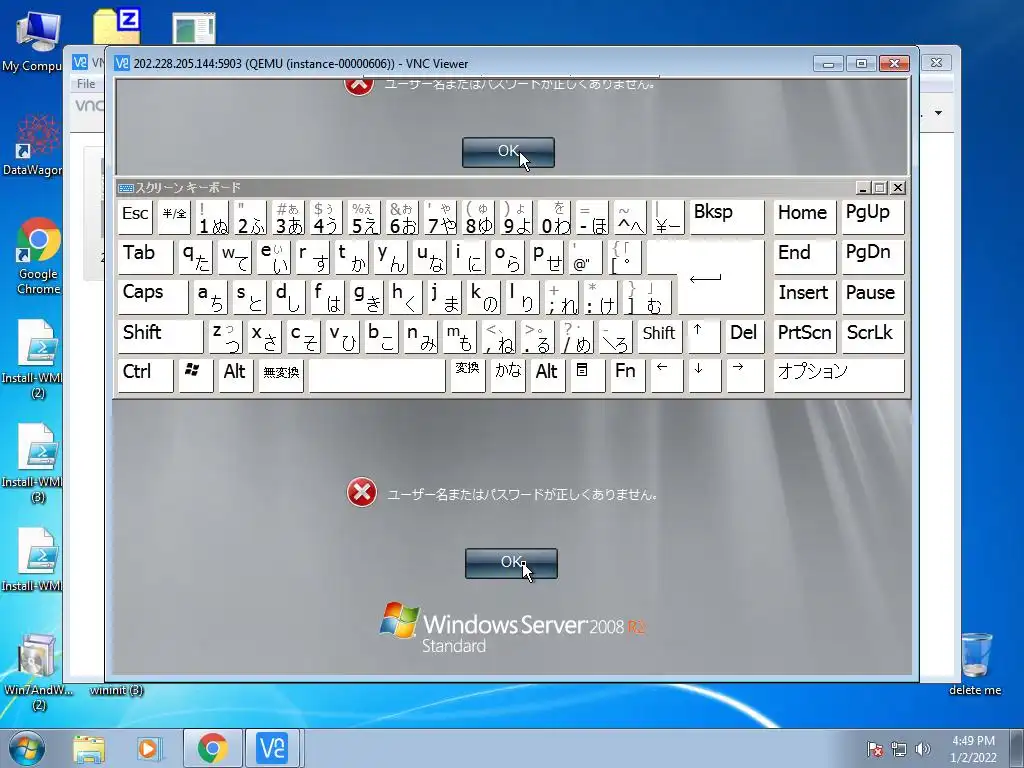Click the volume icon in system tray
This screenshot has width=1024, height=768.
click(923, 748)
